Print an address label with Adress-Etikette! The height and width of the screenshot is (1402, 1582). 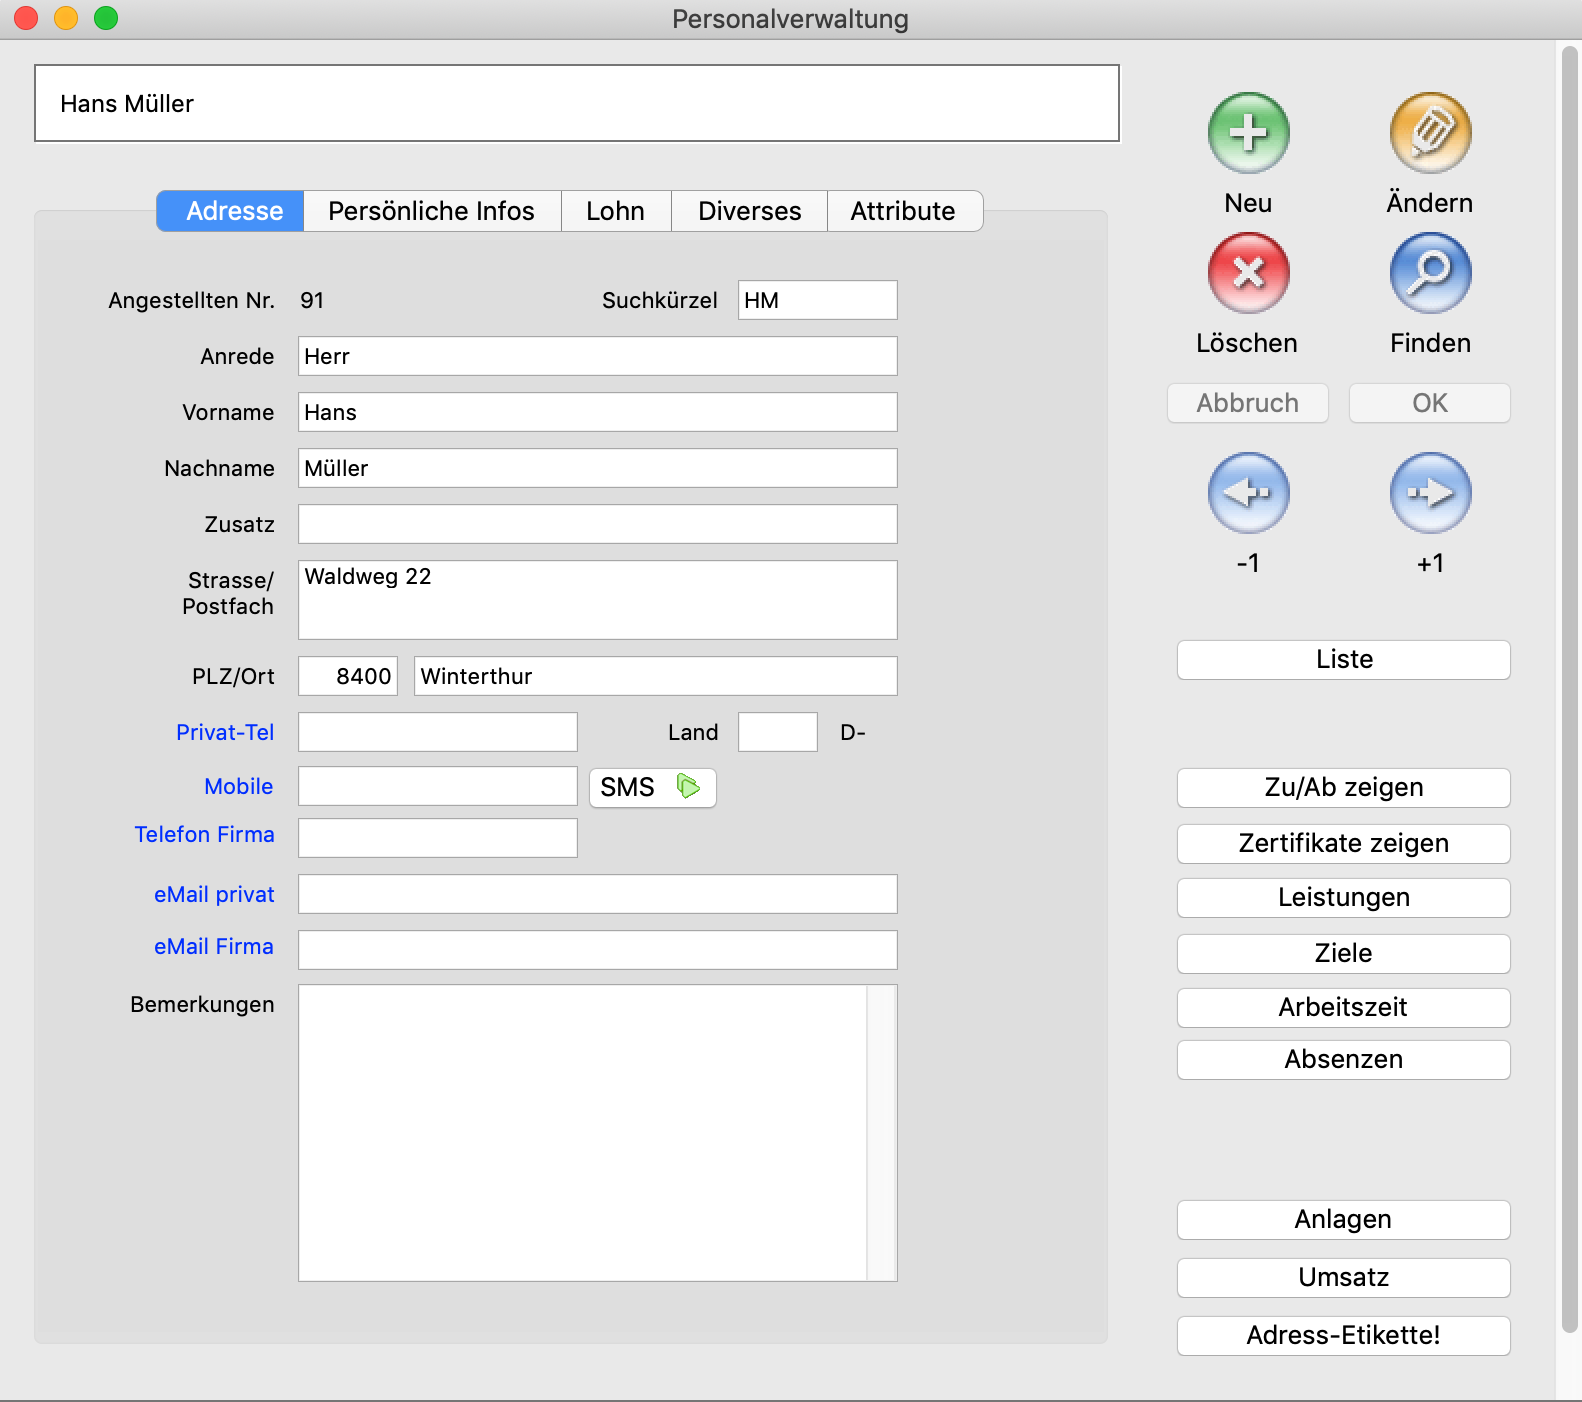pos(1343,1335)
